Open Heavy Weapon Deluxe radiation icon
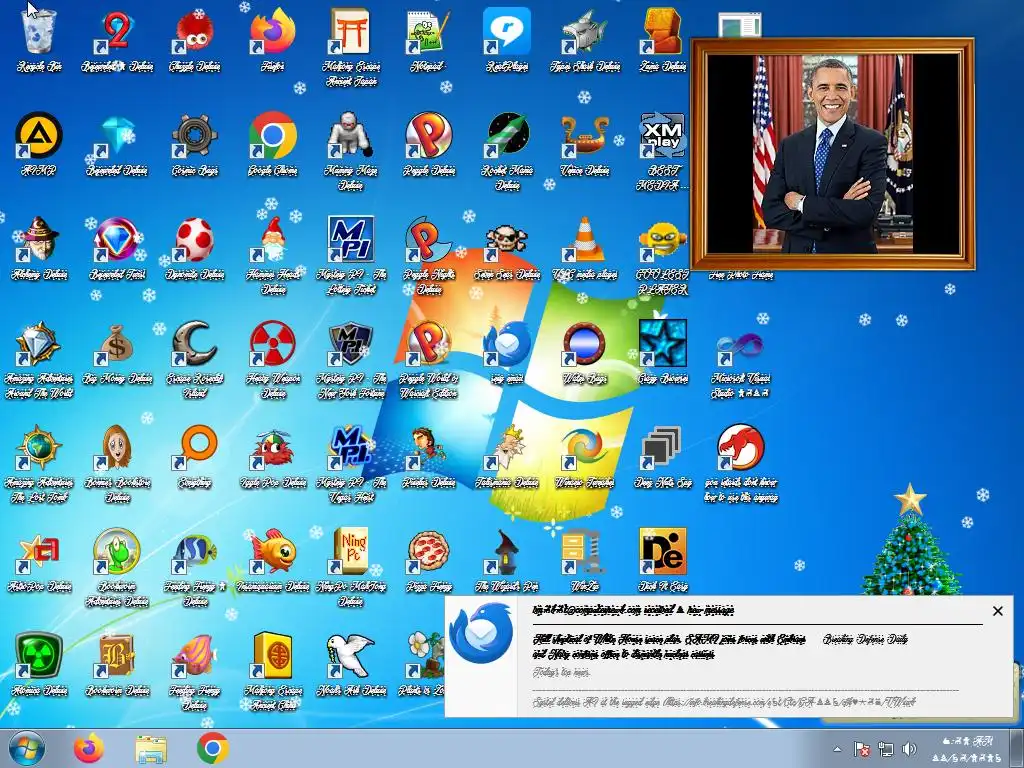Image resolution: width=1024 pixels, height=768 pixels. (273, 343)
